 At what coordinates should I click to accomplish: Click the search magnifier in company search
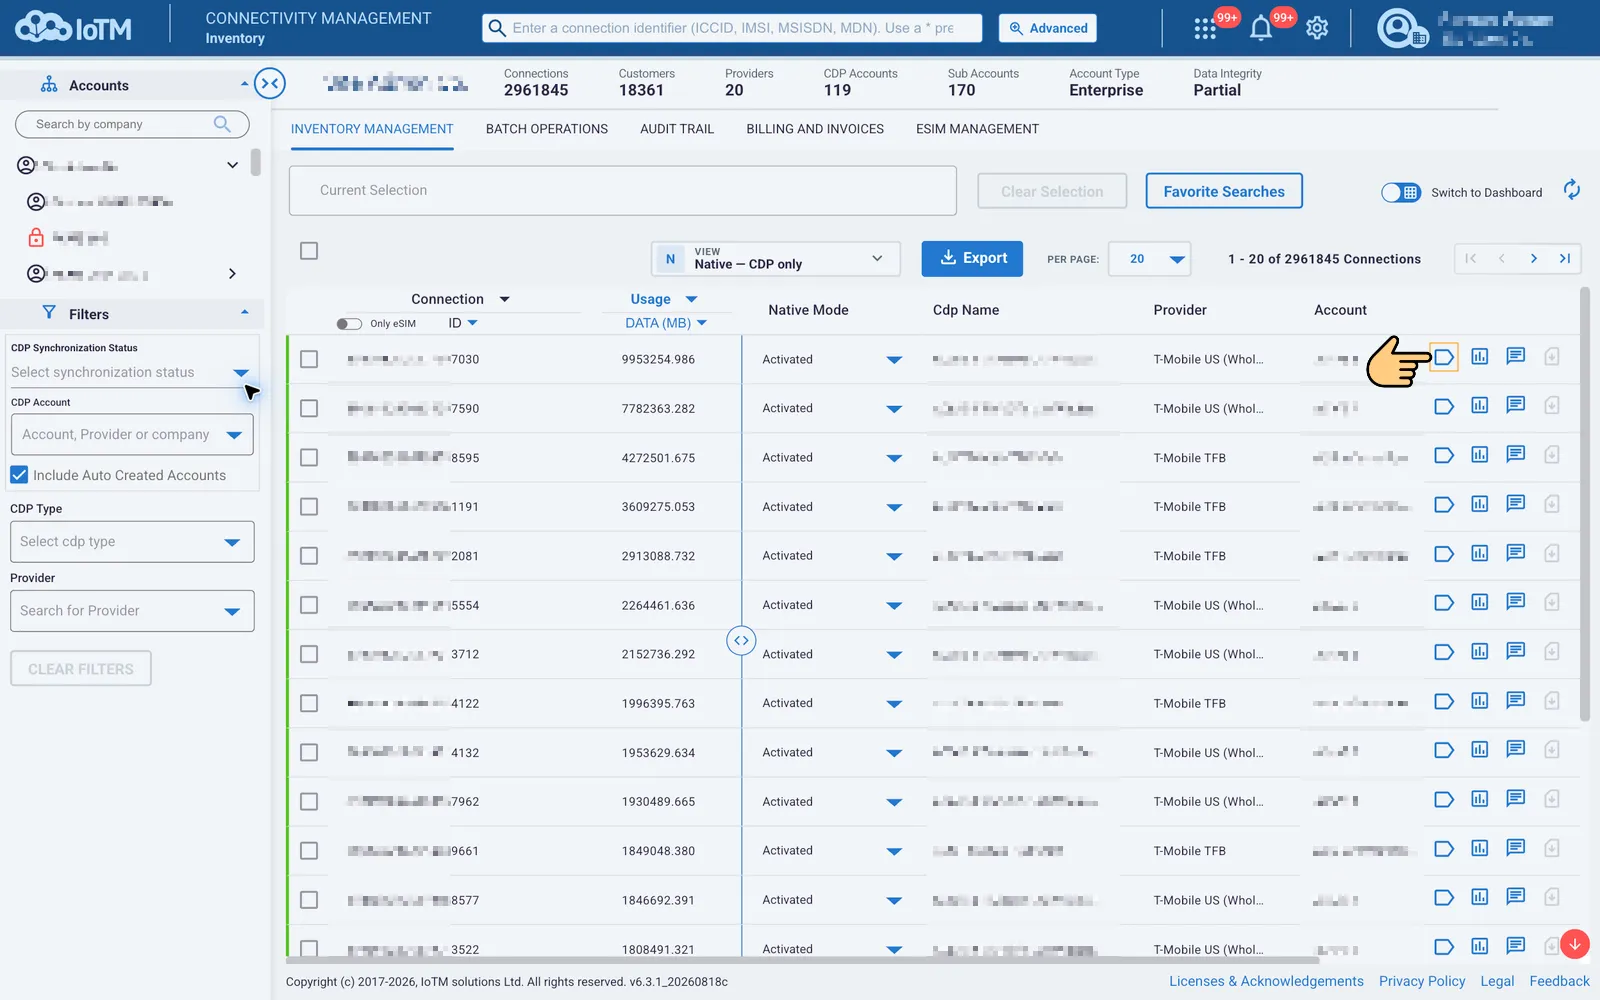tap(222, 124)
